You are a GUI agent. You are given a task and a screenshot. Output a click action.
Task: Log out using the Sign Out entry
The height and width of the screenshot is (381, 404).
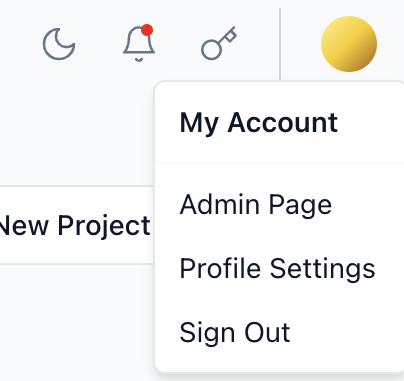pos(235,332)
